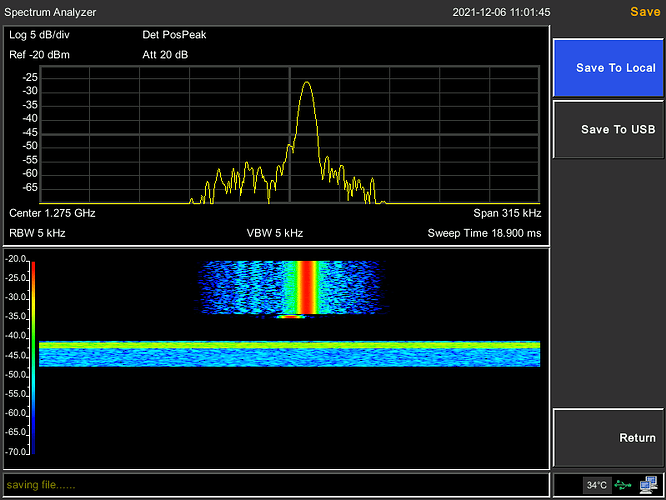The image size is (666, 500).
Task: Click the -45 axis label on spectrum
Action: [30, 133]
